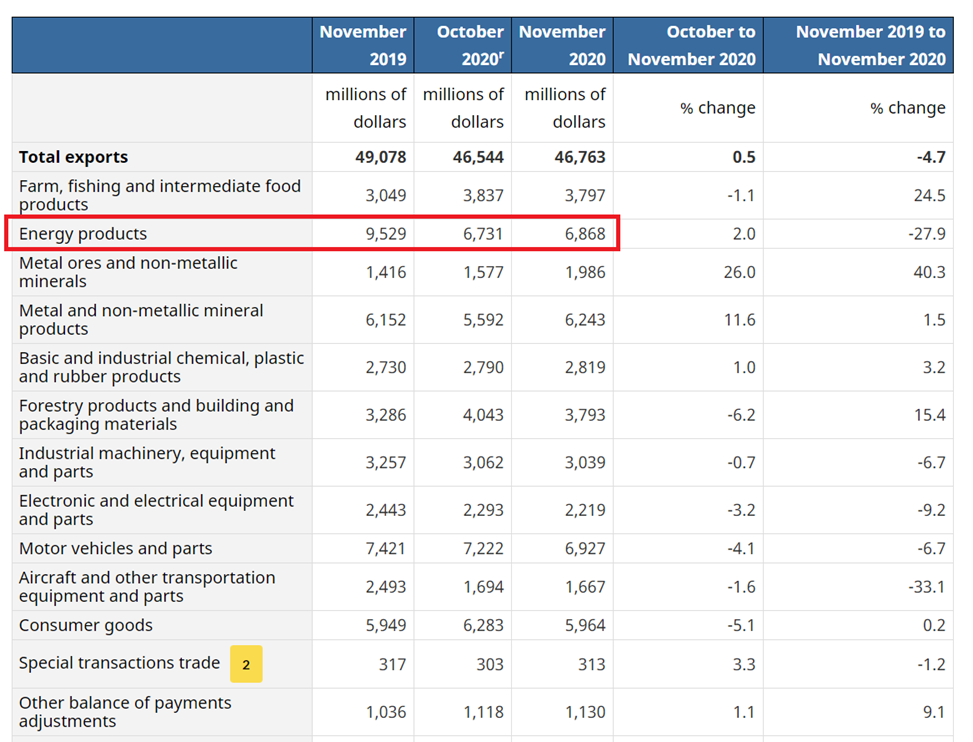
Task: Click the Industrial machinery, equipment and parts label
Action: click(x=147, y=462)
